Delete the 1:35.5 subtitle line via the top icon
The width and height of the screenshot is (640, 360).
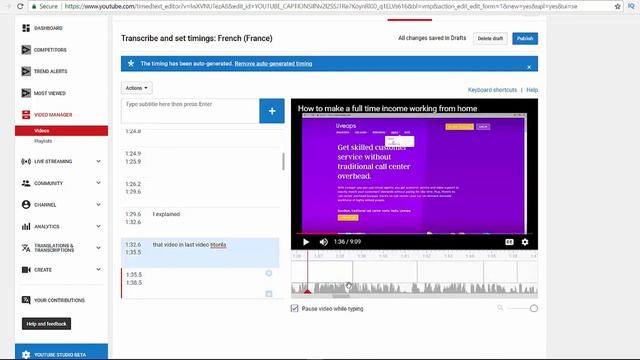click(x=269, y=273)
